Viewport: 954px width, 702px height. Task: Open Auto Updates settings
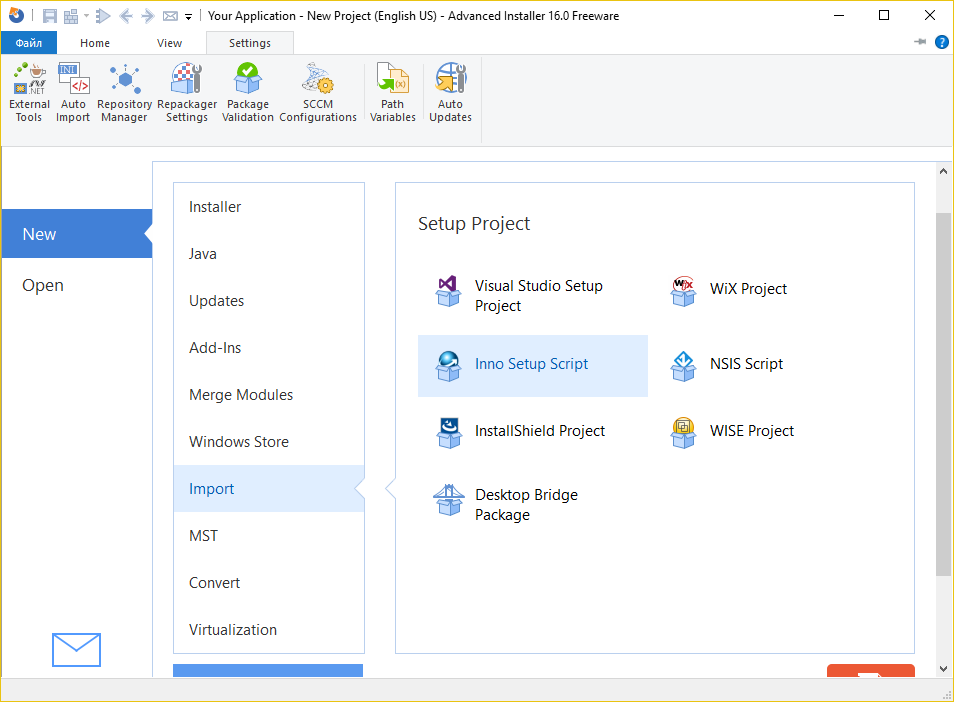click(450, 92)
